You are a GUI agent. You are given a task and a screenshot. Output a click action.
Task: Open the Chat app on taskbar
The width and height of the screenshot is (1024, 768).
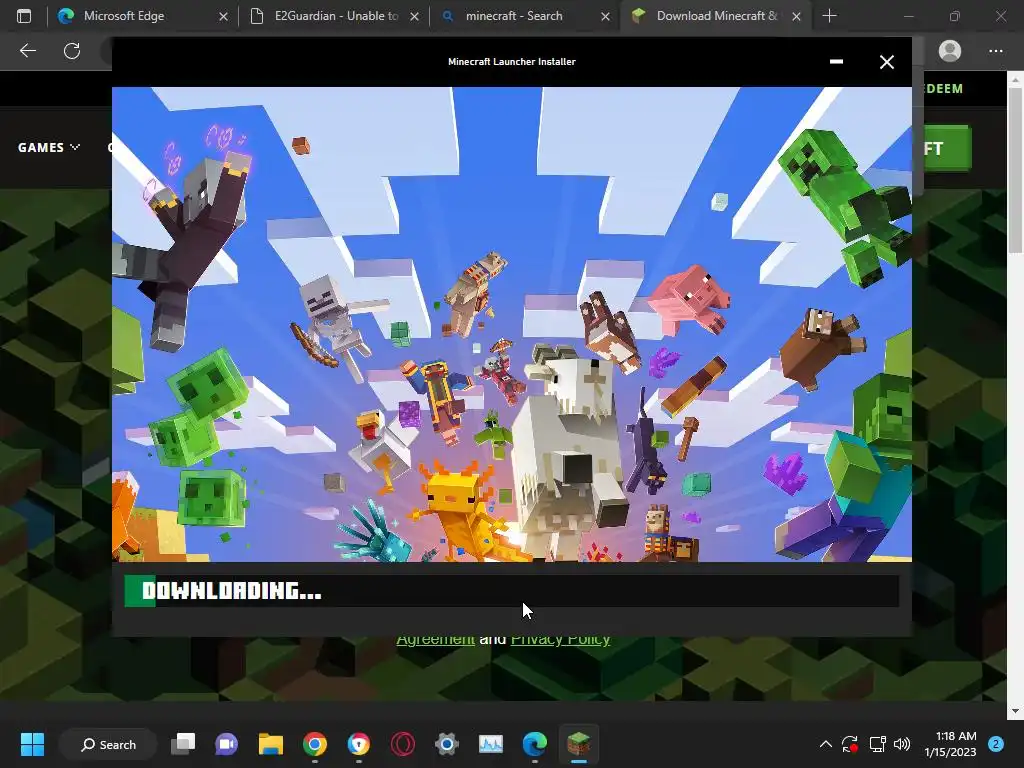tap(227, 744)
